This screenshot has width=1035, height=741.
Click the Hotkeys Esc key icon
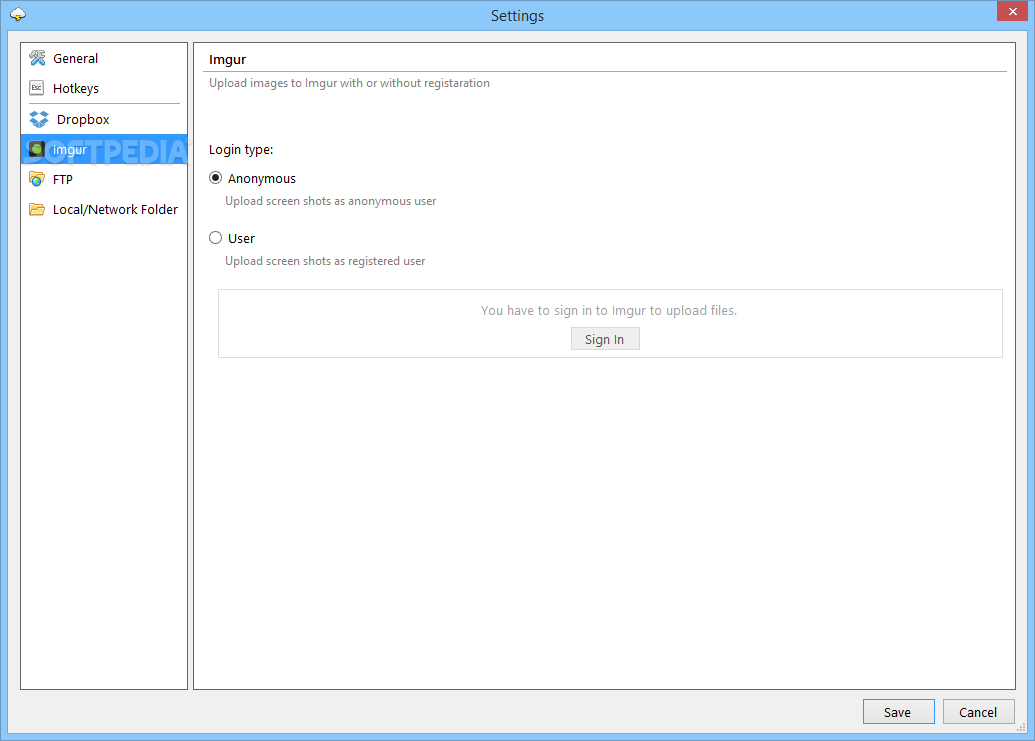point(37,88)
